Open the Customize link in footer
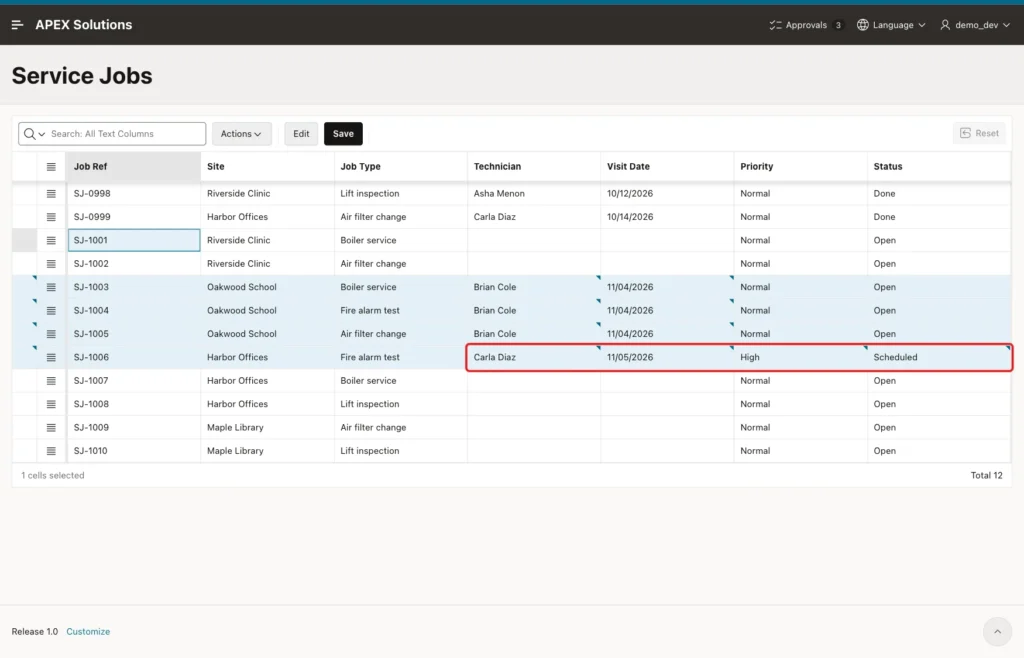1024x658 pixels. tap(88, 632)
